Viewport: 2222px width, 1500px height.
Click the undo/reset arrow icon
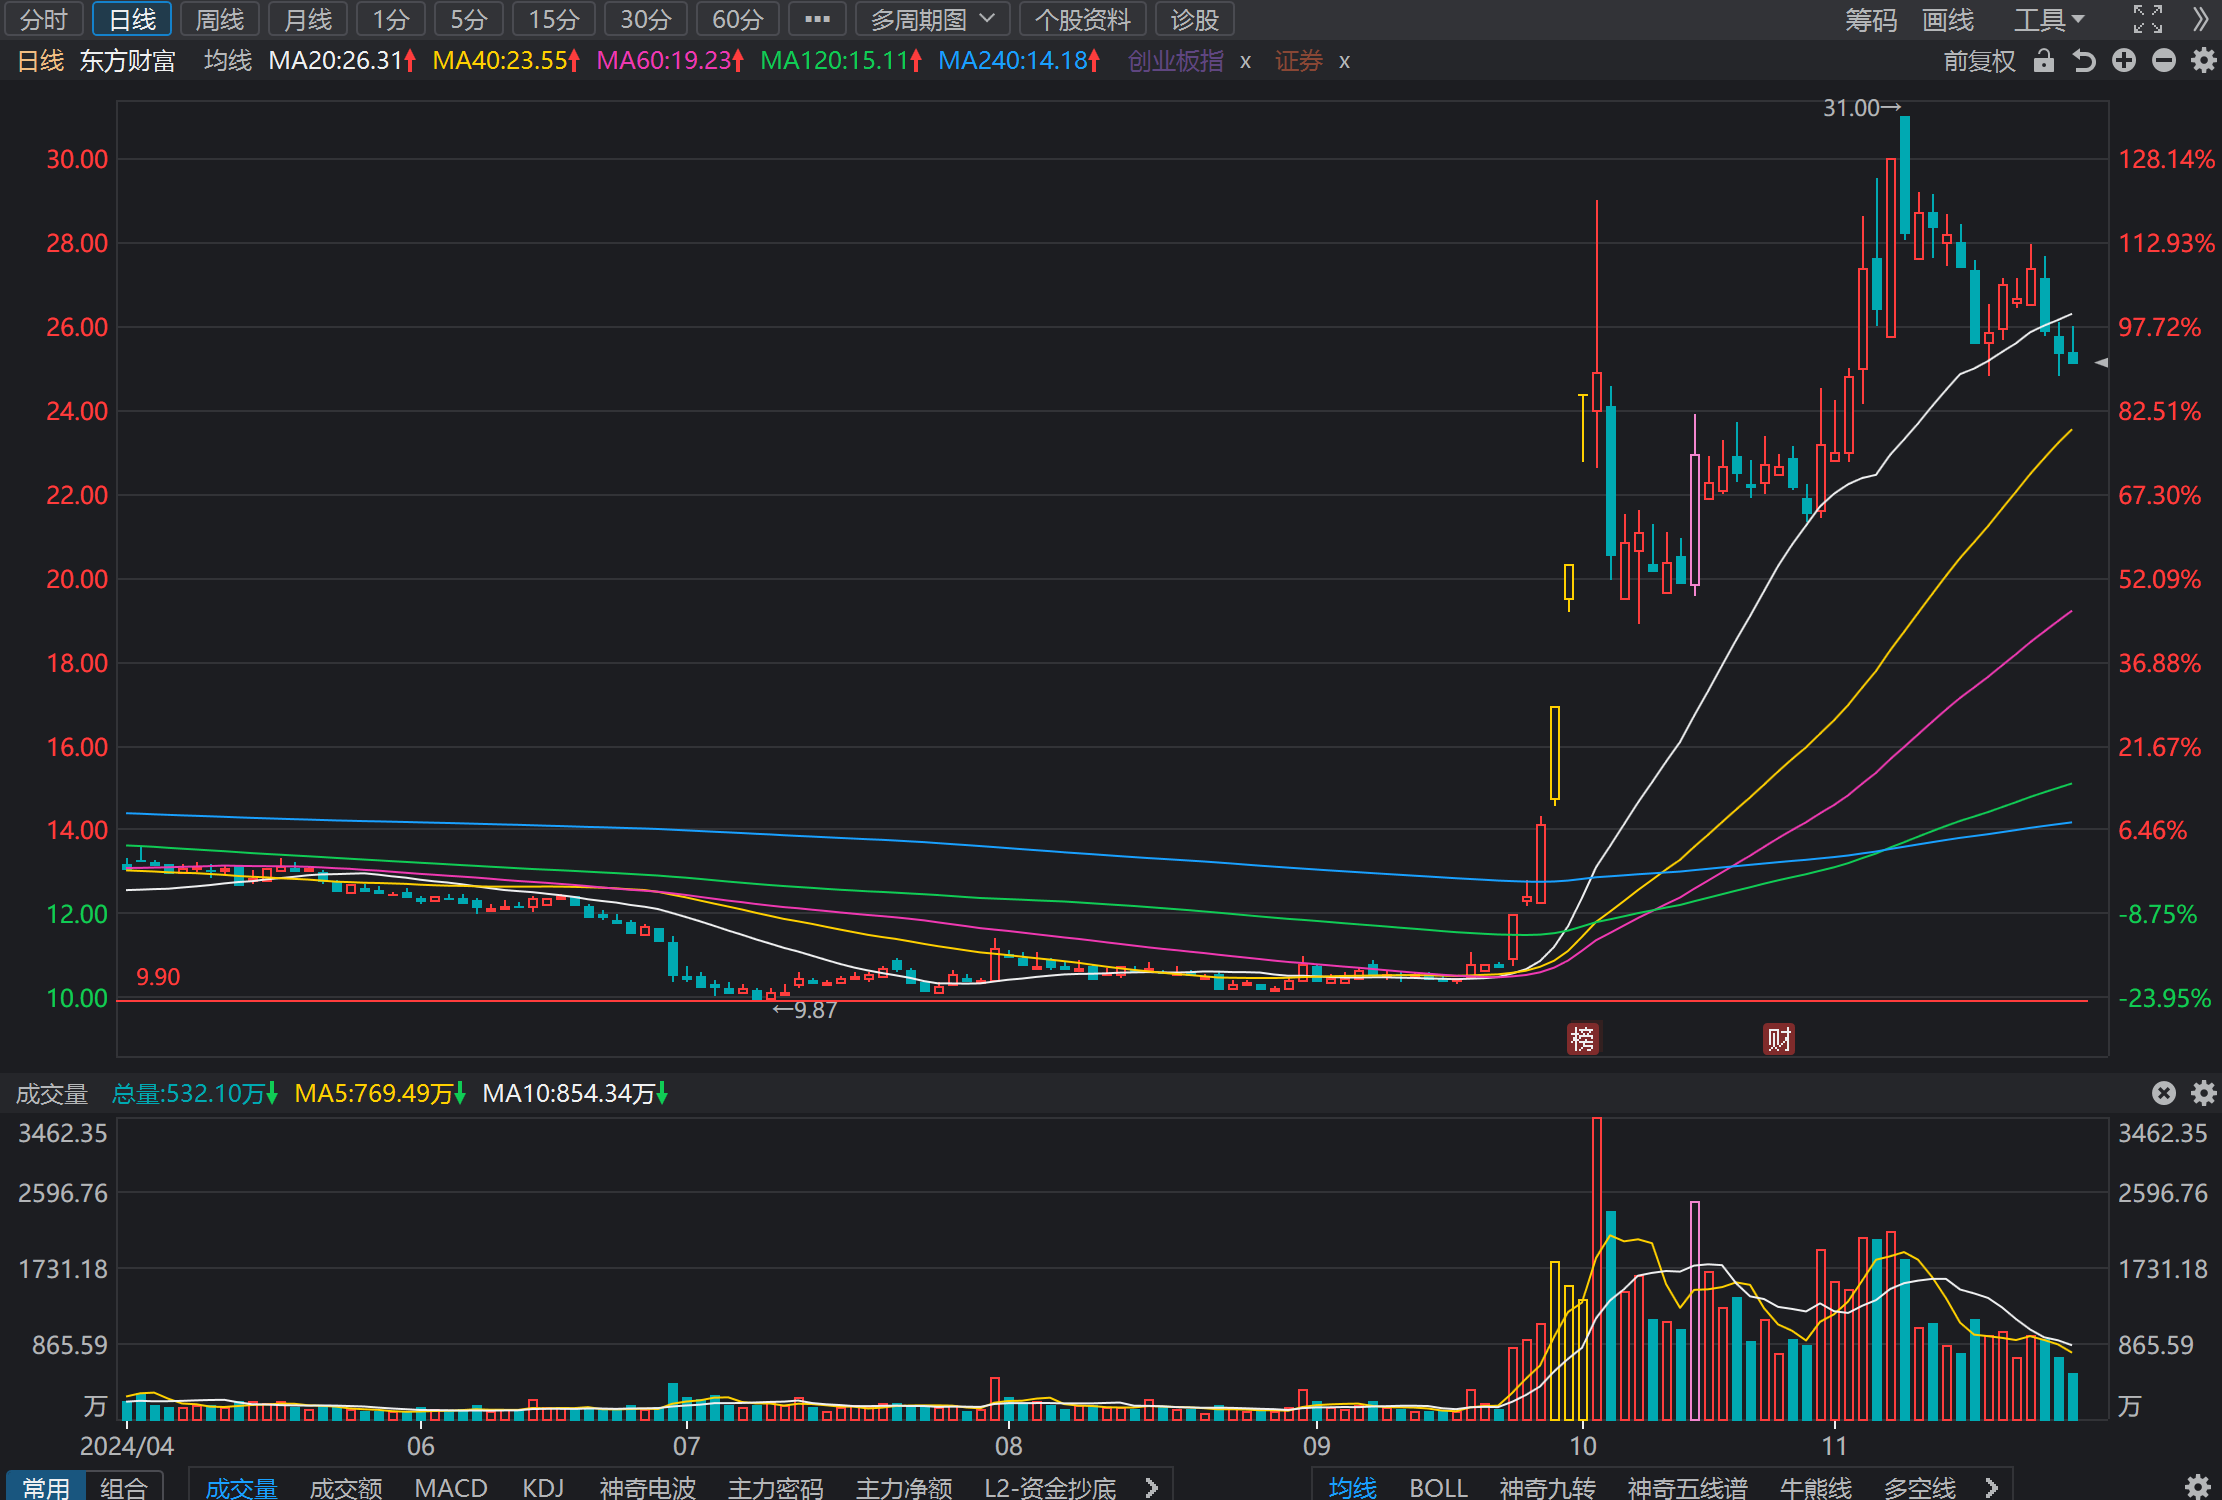pos(2084,61)
